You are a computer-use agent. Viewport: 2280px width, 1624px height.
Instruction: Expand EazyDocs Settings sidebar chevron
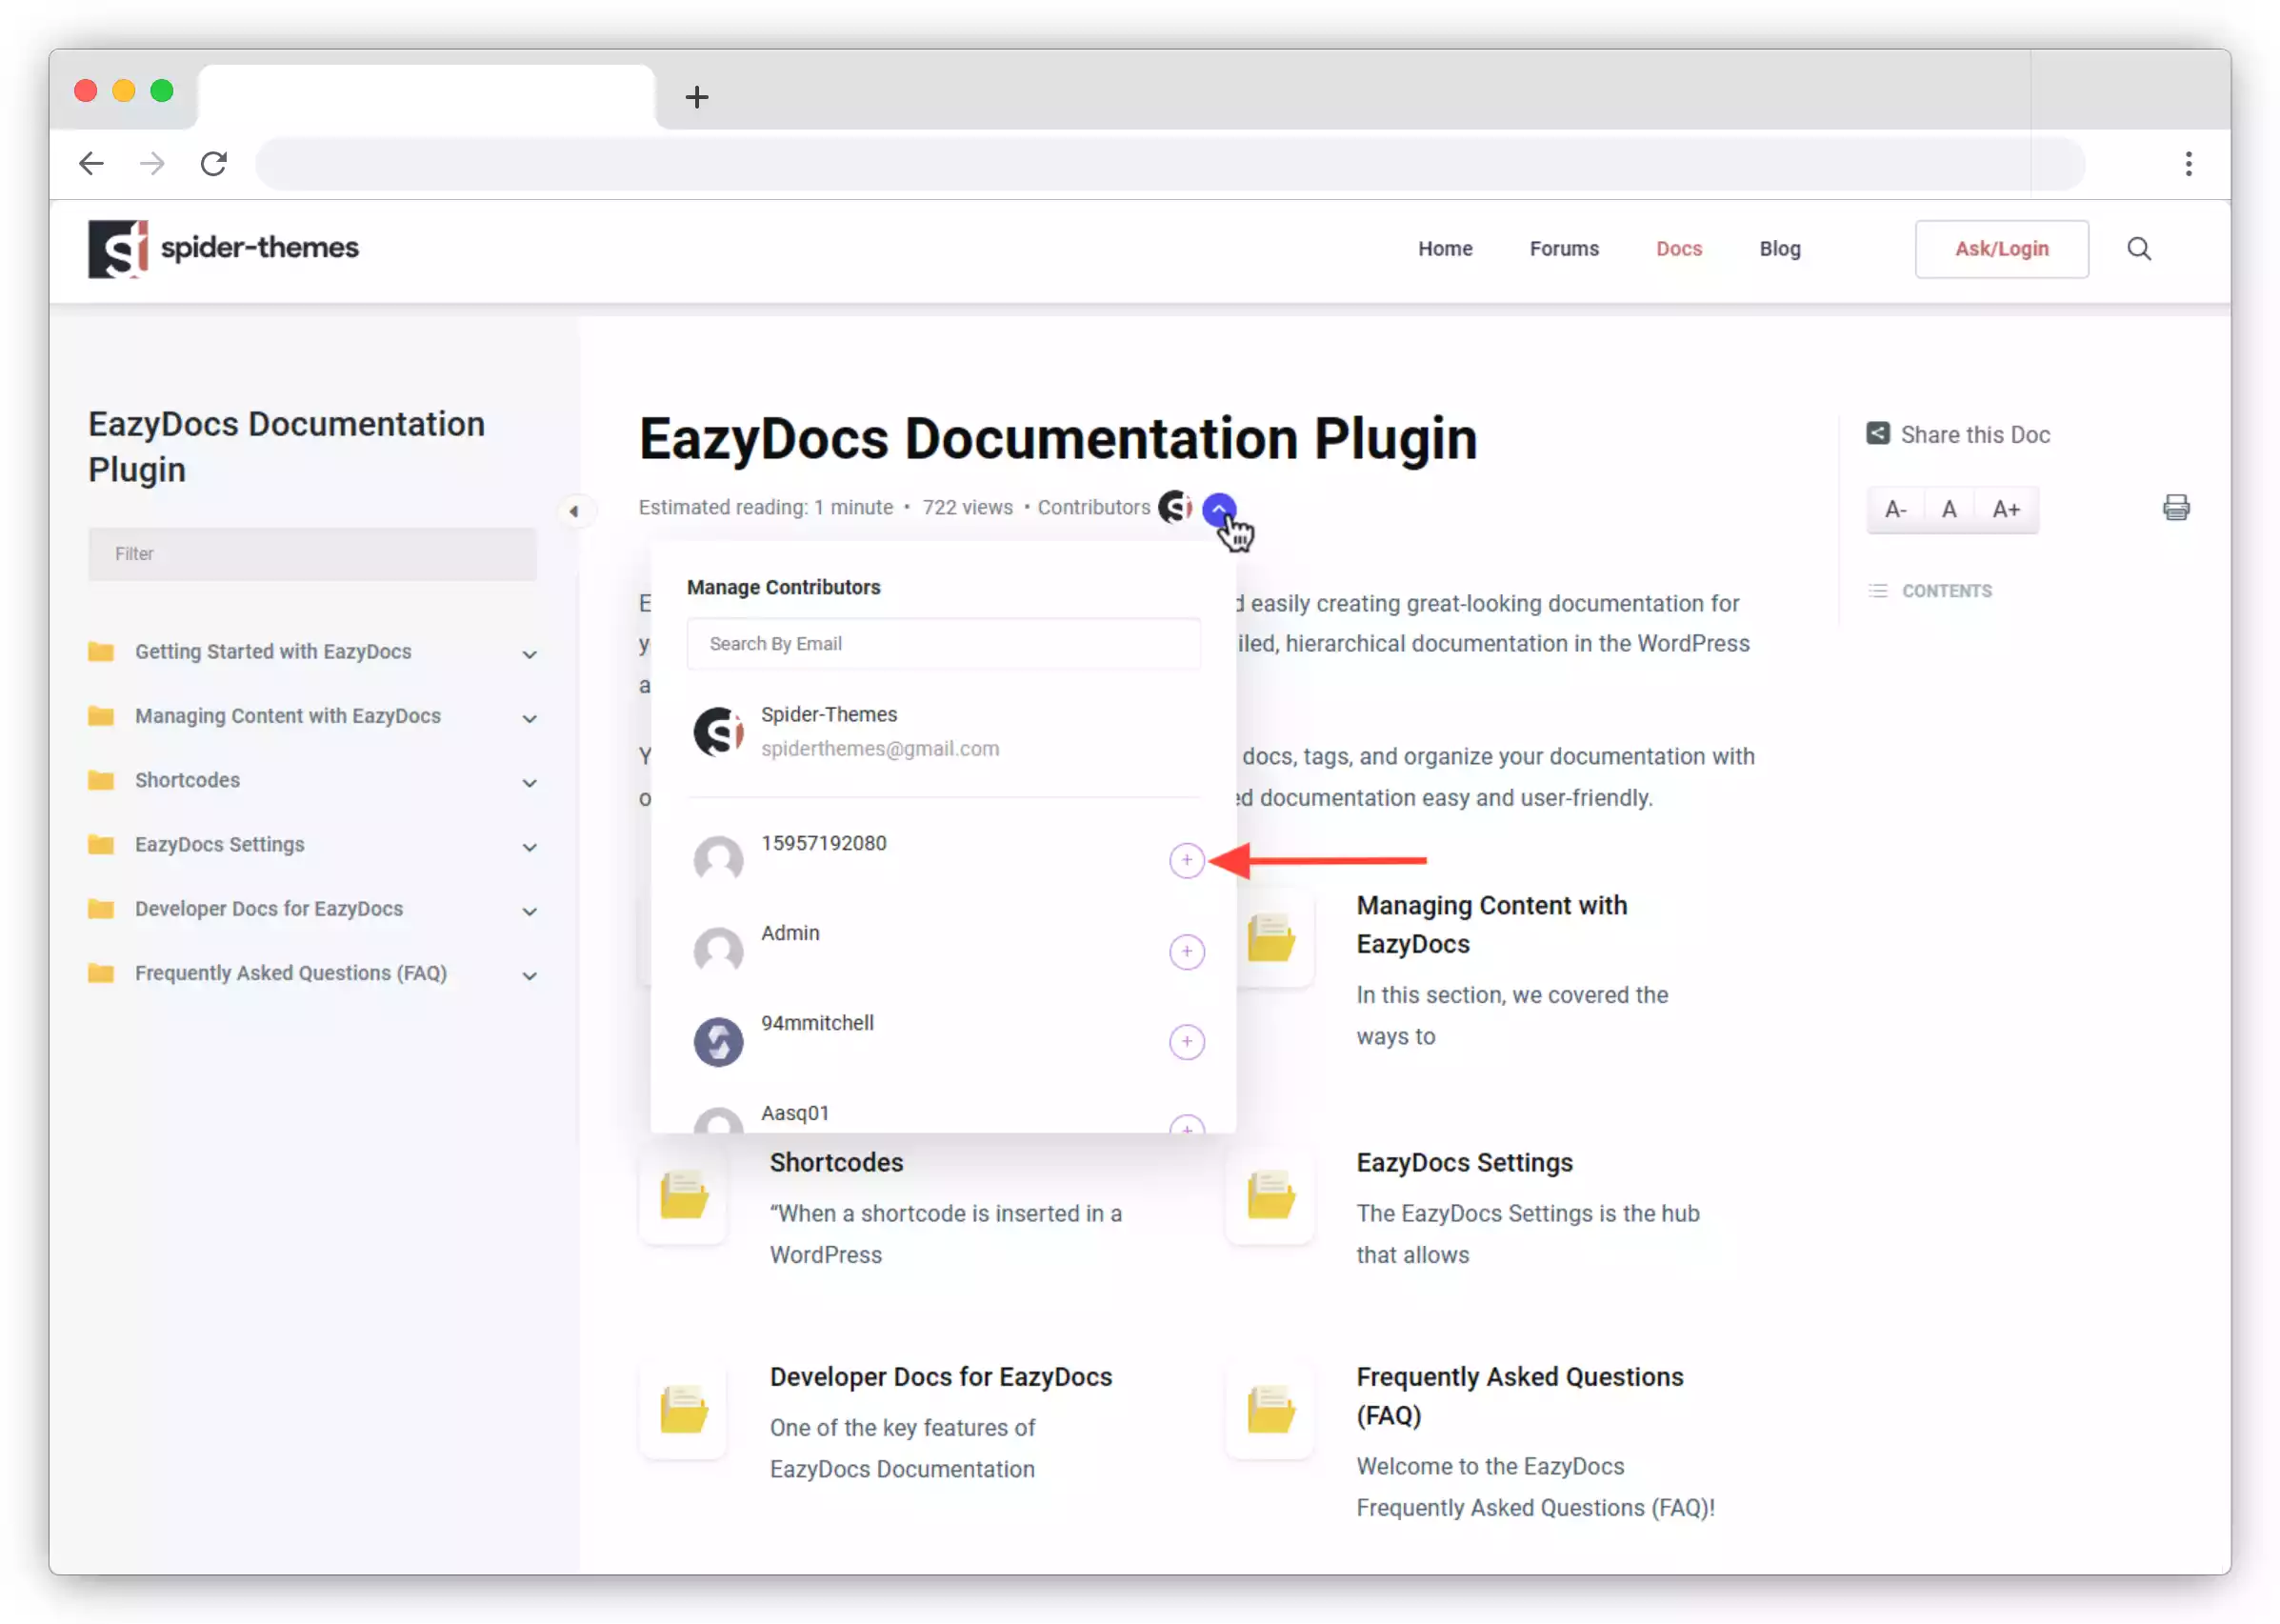pyautogui.click(x=529, y=846)
